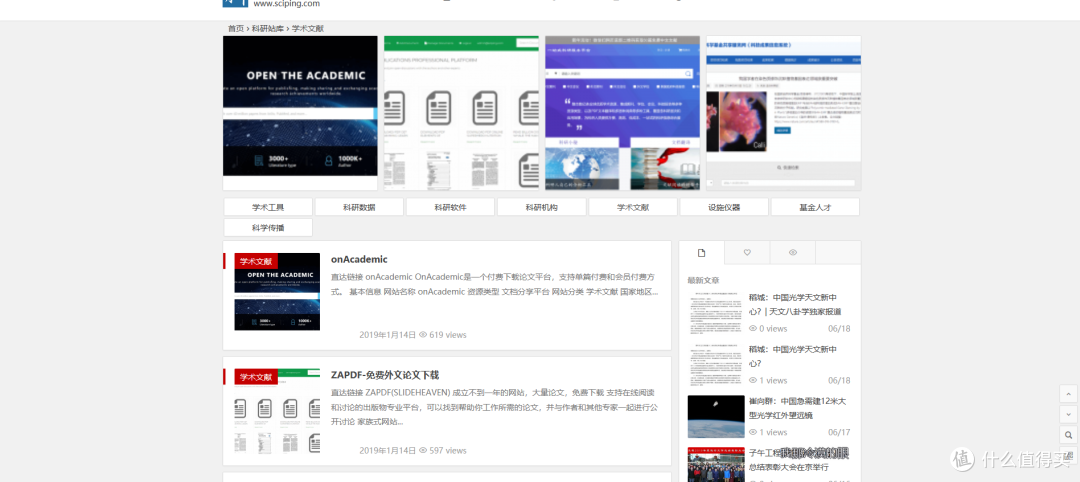Click the Earth-from-space thumbnail of the 崔向群 article

pos(716,416)
